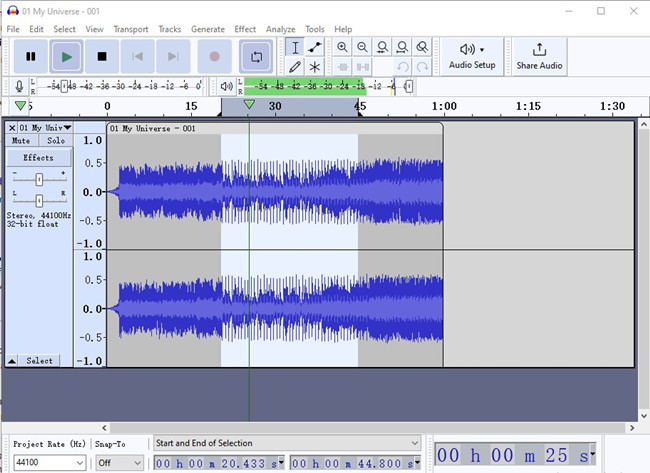Image resolution: width=650 pixels, height=473 pixels.
Task: Adjust the recording level slider handle
Action: 64,86
